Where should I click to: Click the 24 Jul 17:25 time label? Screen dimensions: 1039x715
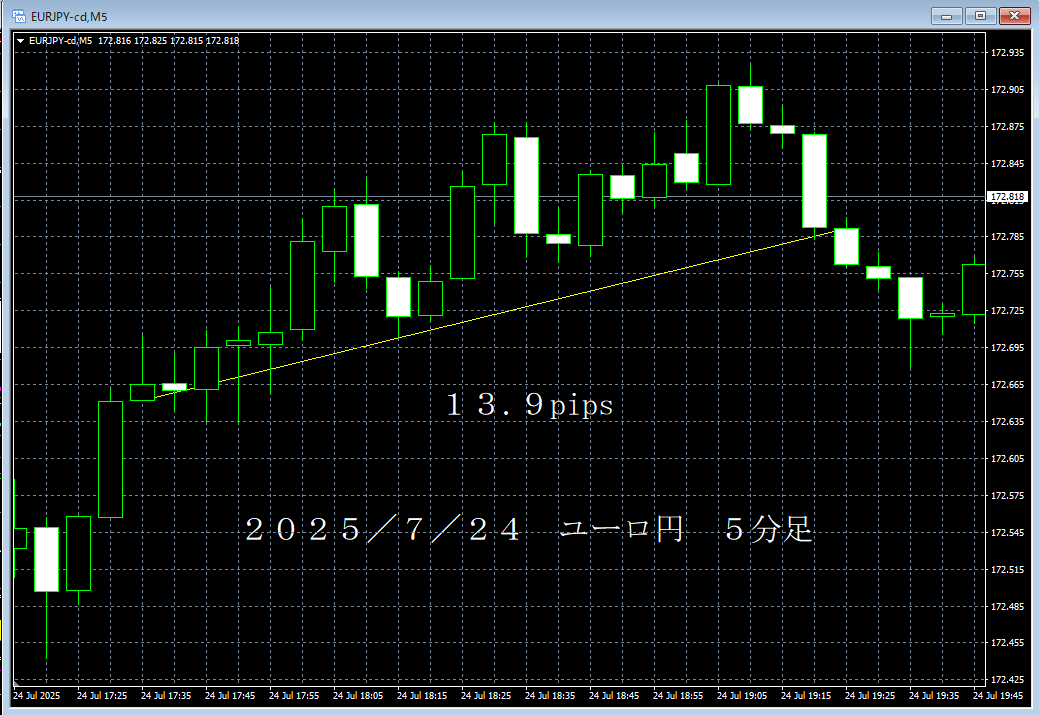click(x=102, y=696)
